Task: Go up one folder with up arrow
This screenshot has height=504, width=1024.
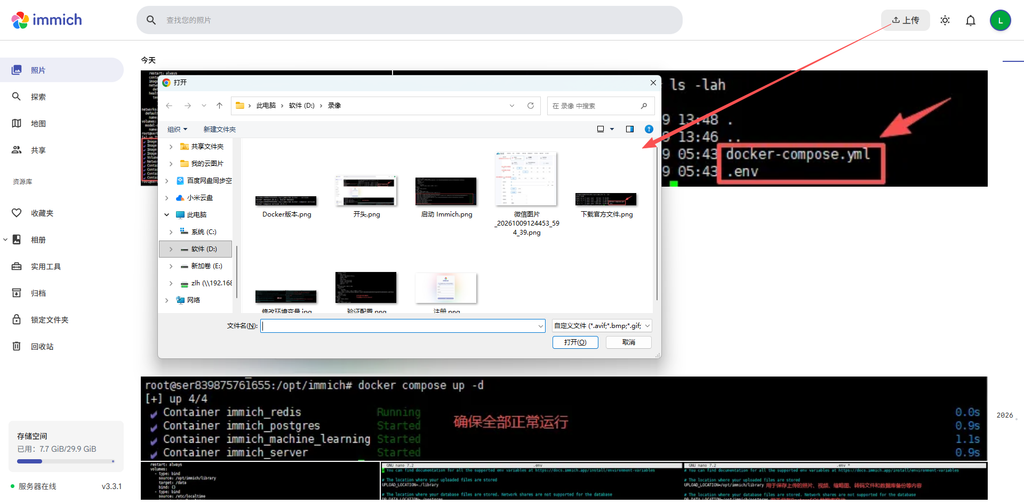Action: (219, 105)
